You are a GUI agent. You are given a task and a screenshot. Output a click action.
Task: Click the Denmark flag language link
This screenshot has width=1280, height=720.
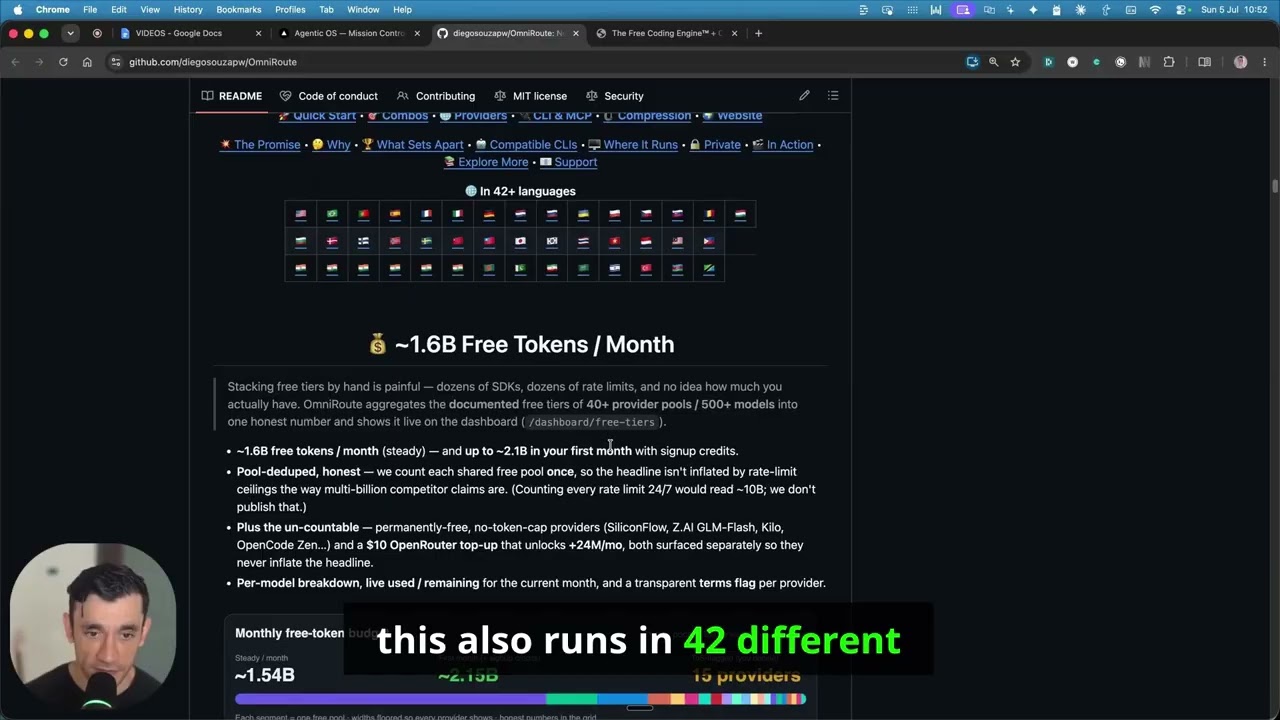click(332, 241)
